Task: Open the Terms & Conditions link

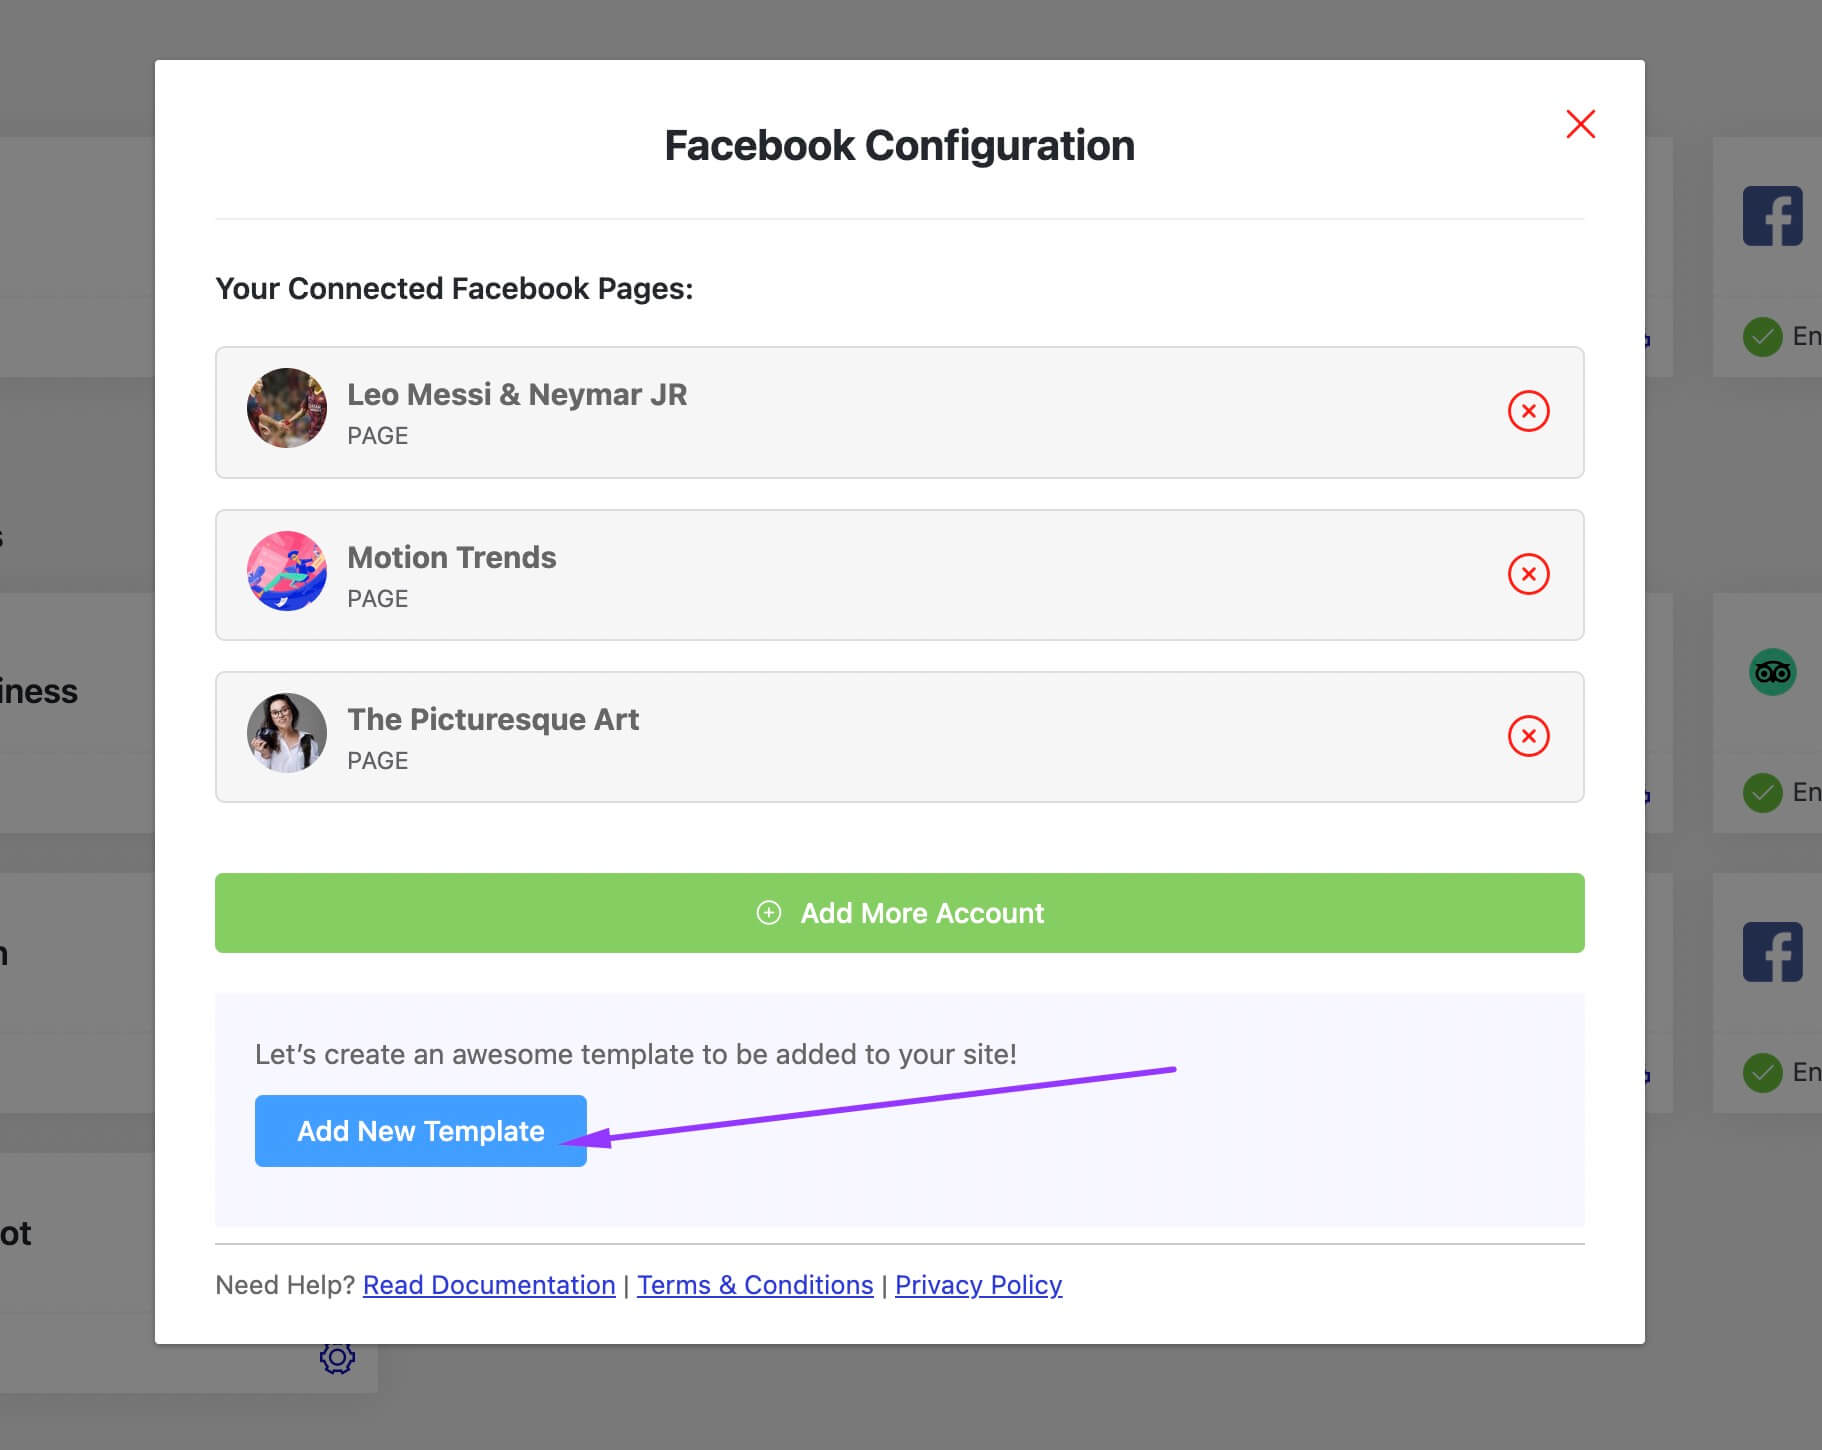Action: (x=755, y=1285)
